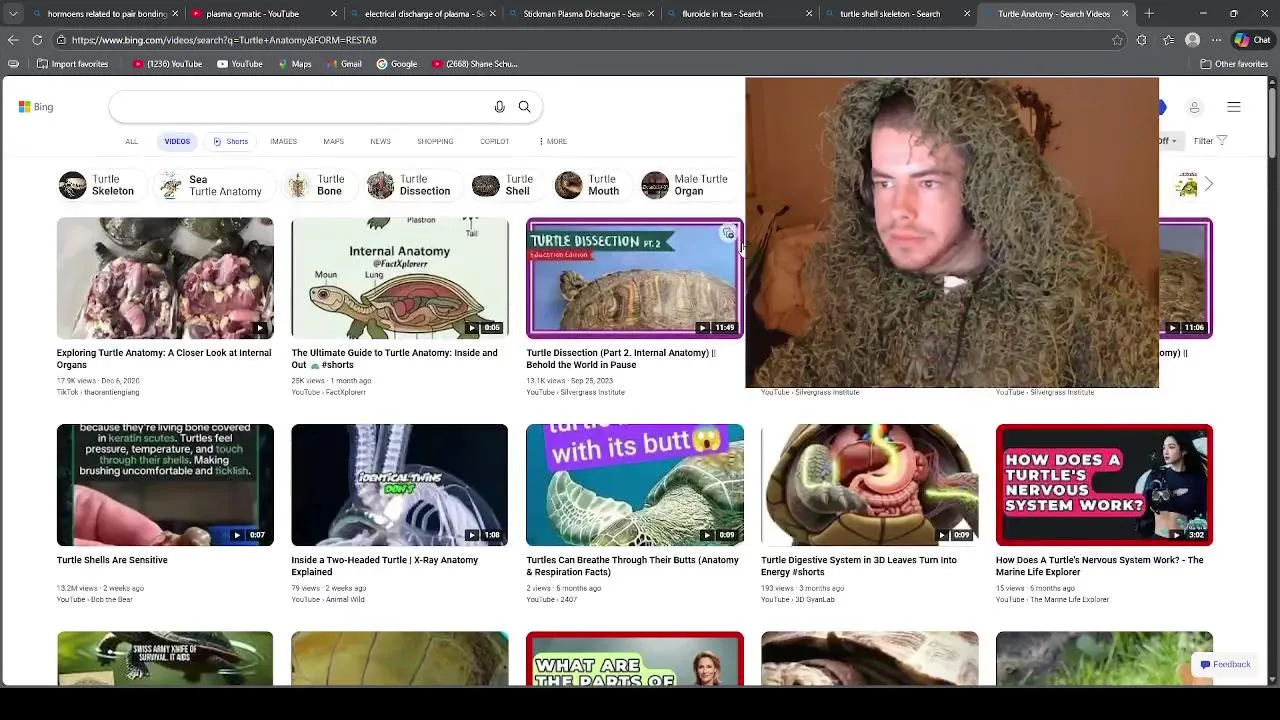
Task: Click save icon on Turtle Dissection thumbnail
Action: (x=728, y=234)
